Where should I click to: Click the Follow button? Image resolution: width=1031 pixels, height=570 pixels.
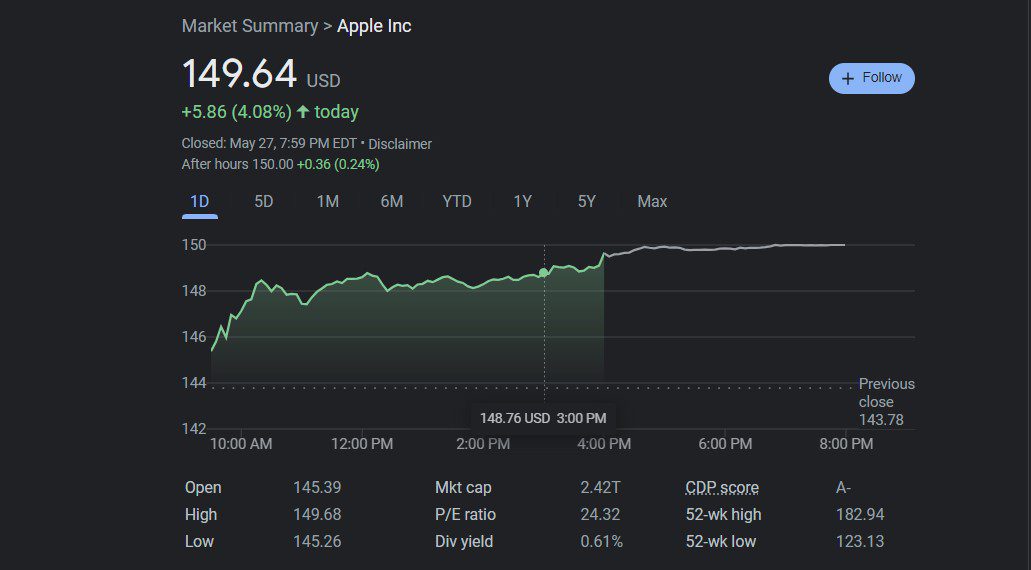click(x=871, y=78)
